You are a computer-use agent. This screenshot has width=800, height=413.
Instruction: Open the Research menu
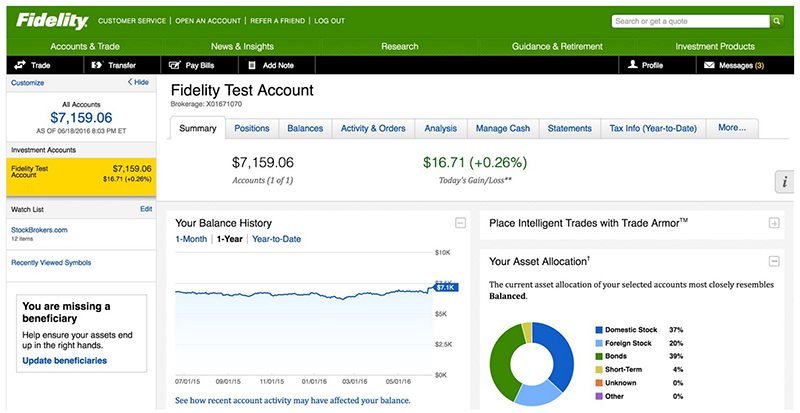click(x=399, y=46)
